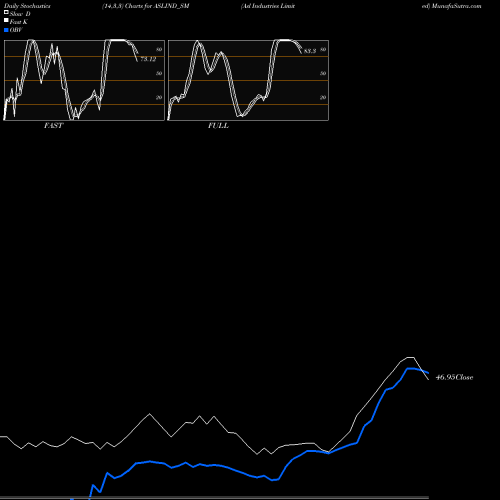This screenshot has height=500, width=500.
Task: Click the Fast K legend color box
Action: (x=6, y=20)
